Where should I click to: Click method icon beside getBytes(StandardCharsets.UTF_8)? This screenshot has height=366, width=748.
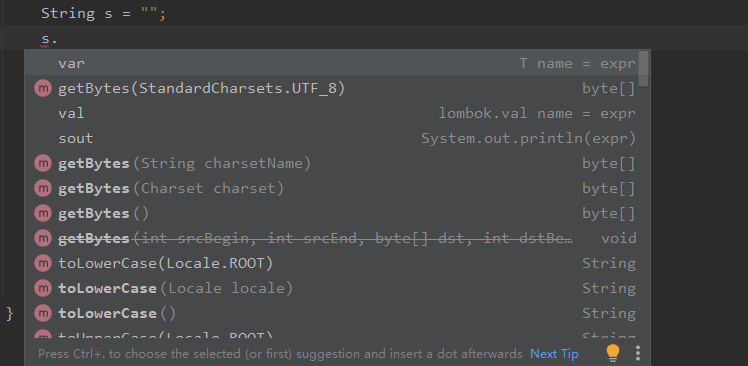[43, 89]
